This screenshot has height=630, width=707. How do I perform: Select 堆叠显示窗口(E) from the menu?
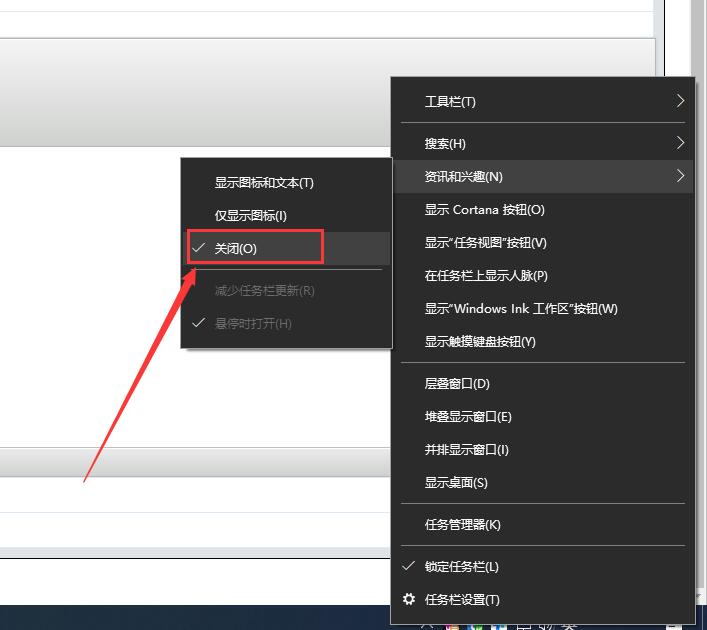coord(467,417)
